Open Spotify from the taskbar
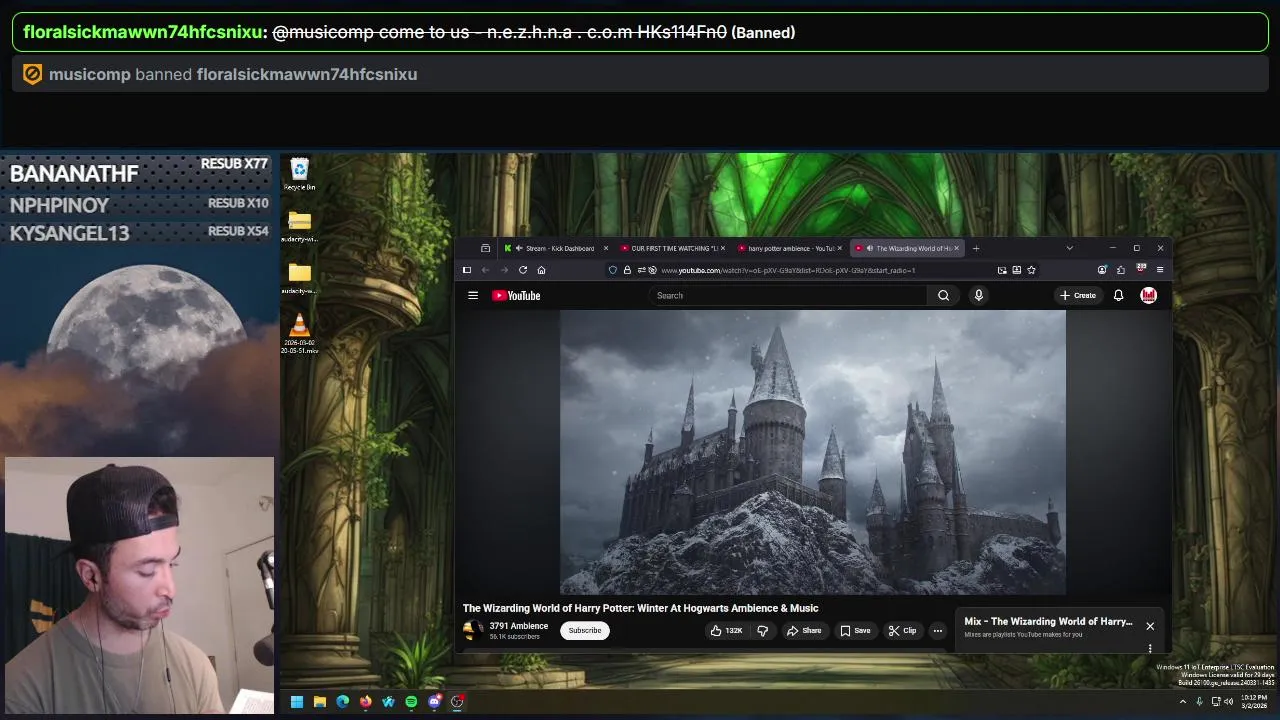1280x720 pixels. [x=411, y=702]
